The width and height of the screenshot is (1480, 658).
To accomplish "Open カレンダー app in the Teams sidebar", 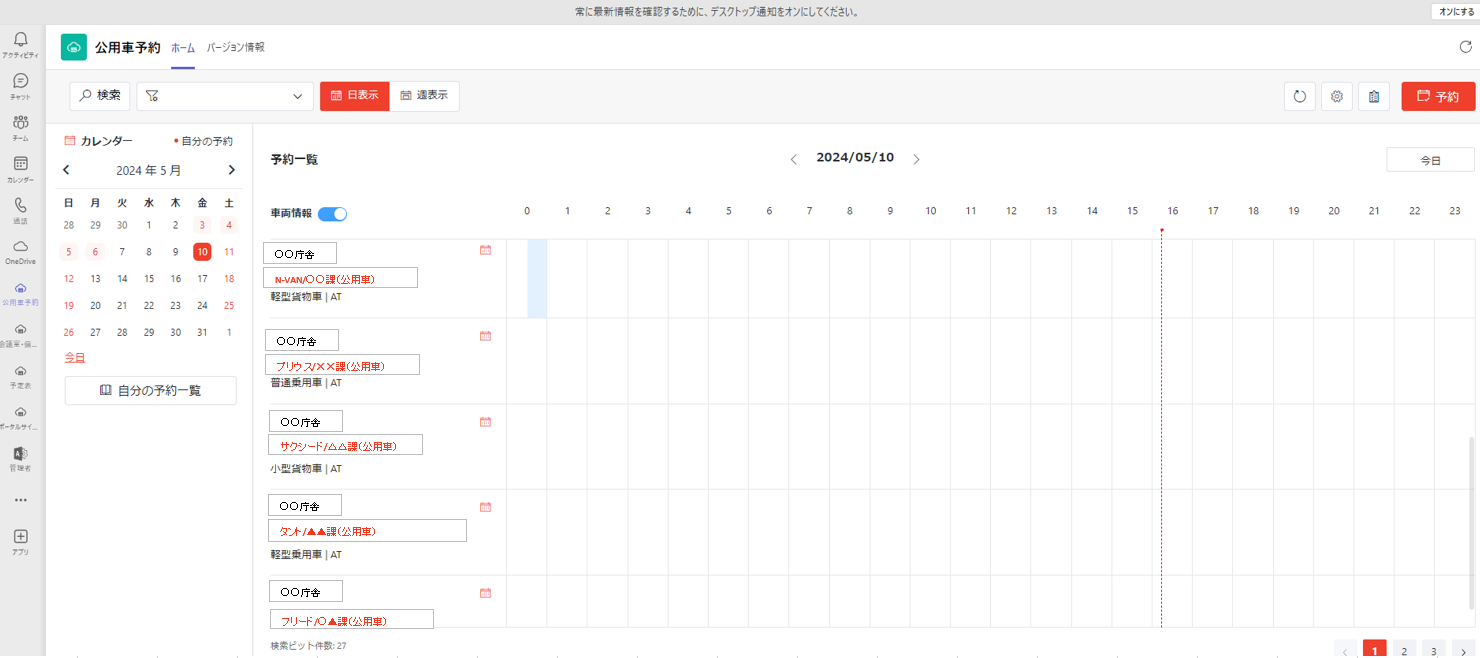I will pos(21,169).
